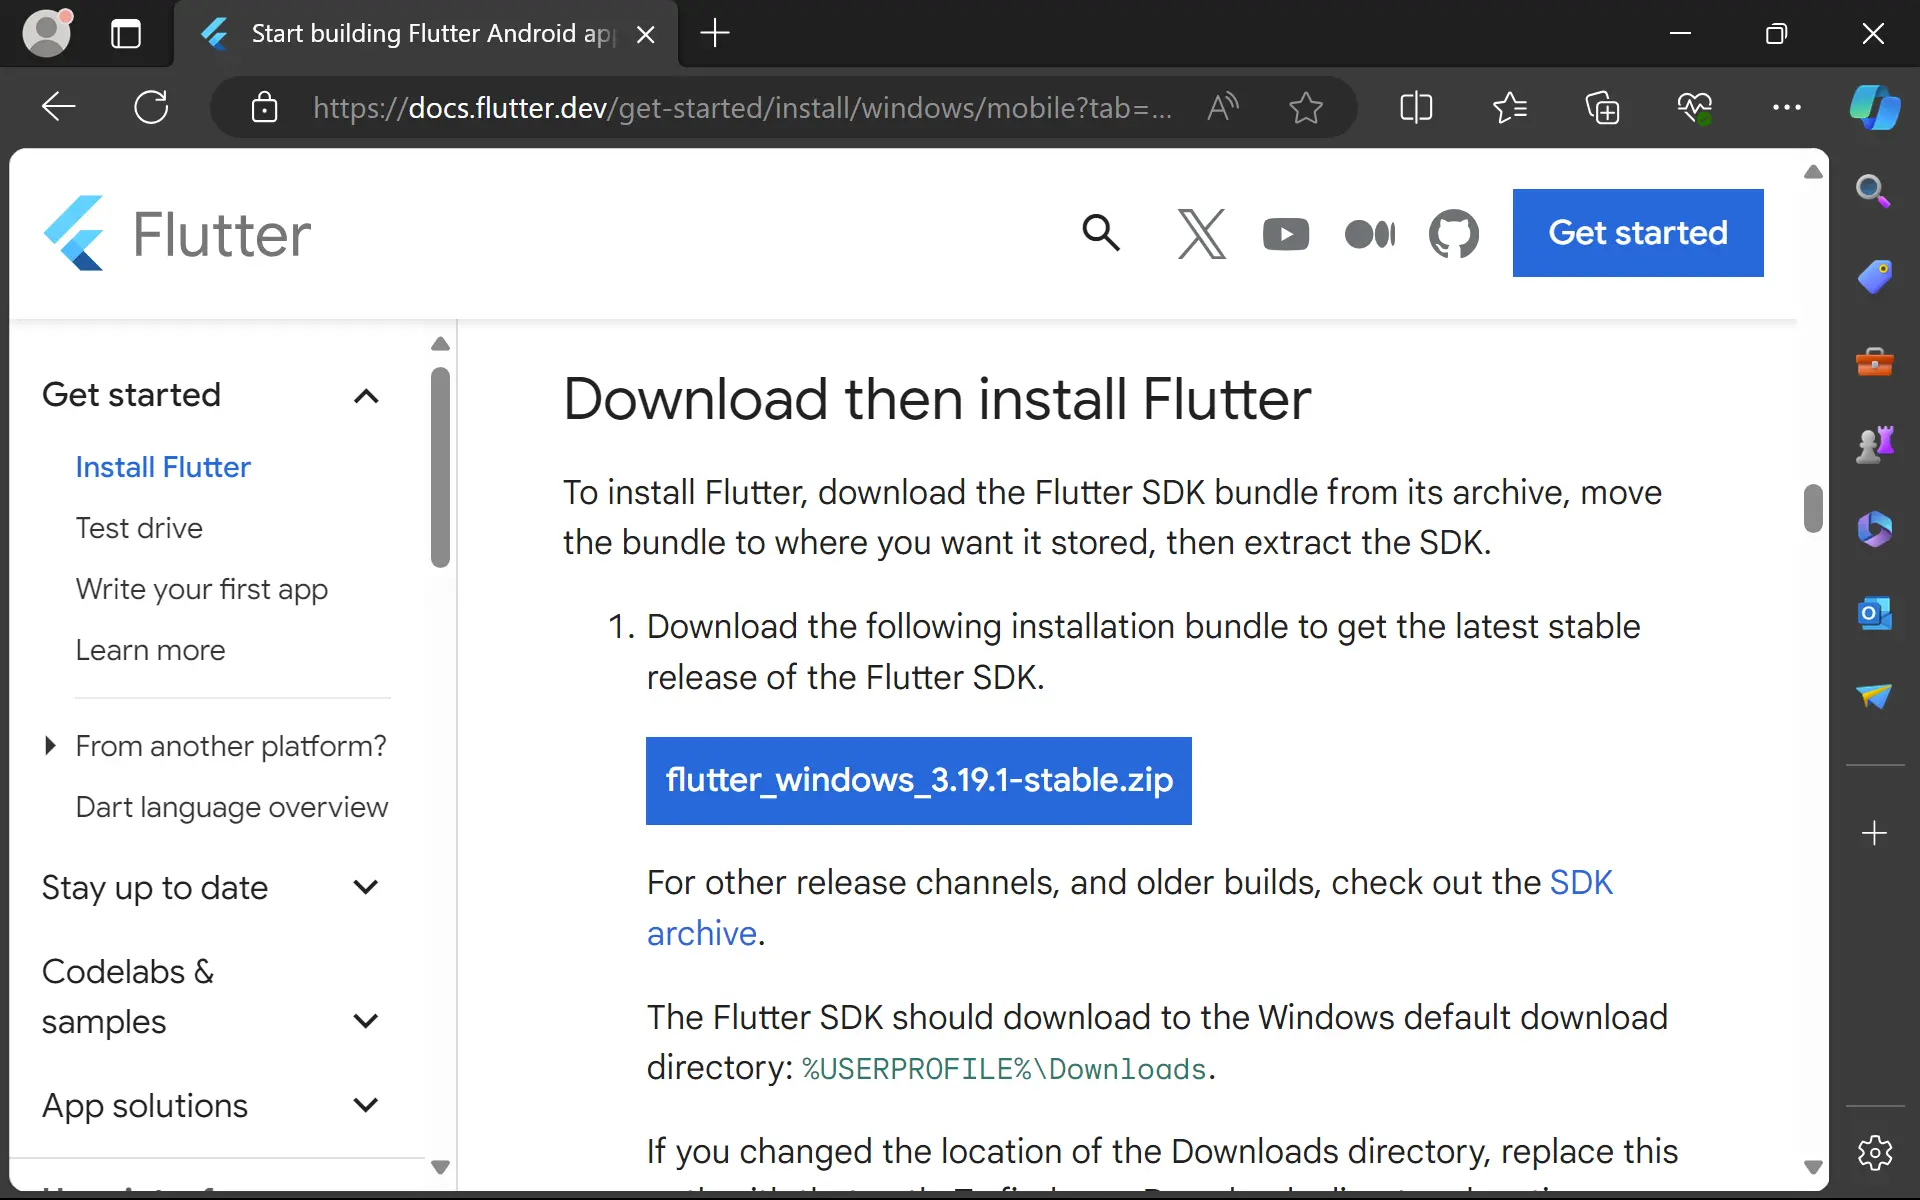The height and width of the screenshot is (1200, 1920).
Task: Visit Flutter's YouTube channel
Action: click(x=1286, y=234)
